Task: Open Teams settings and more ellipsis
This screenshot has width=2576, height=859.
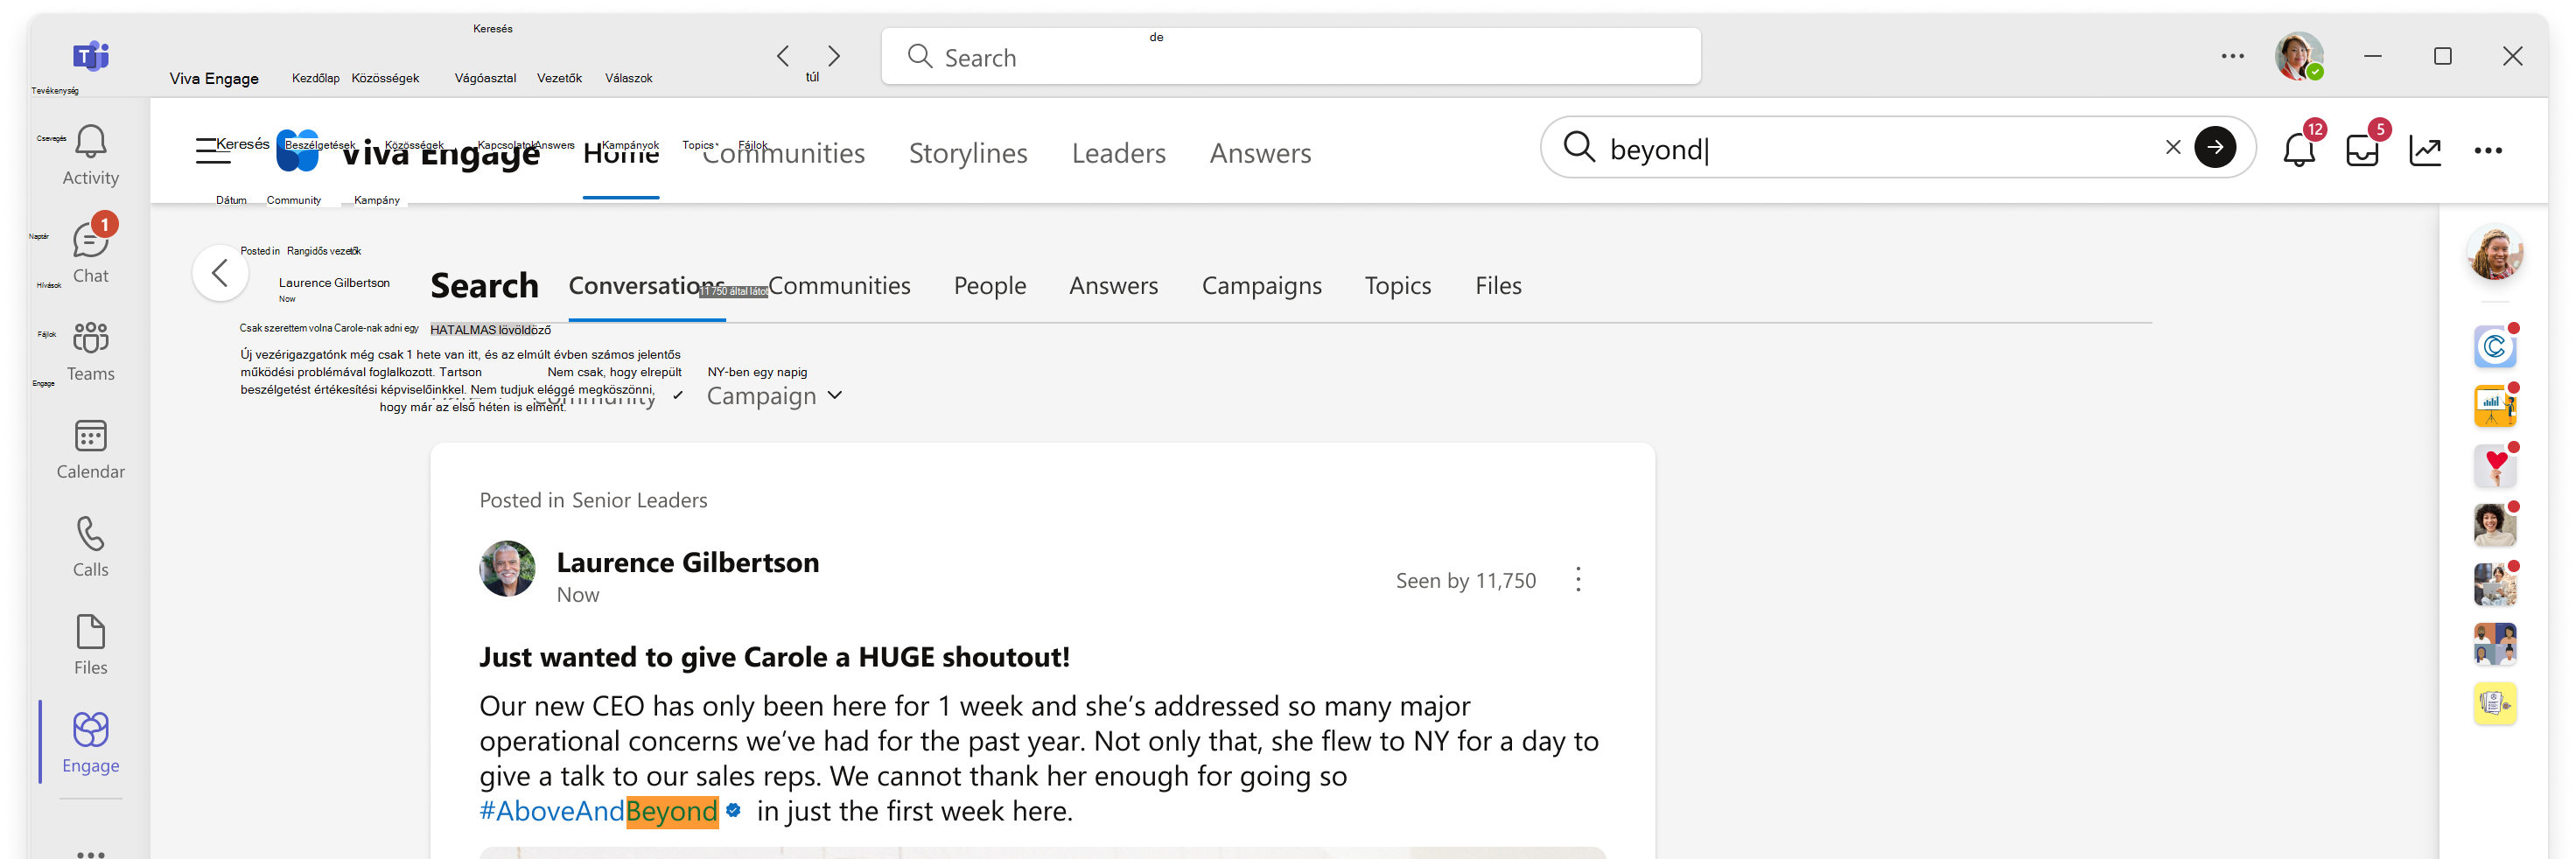Action: 2232,56
